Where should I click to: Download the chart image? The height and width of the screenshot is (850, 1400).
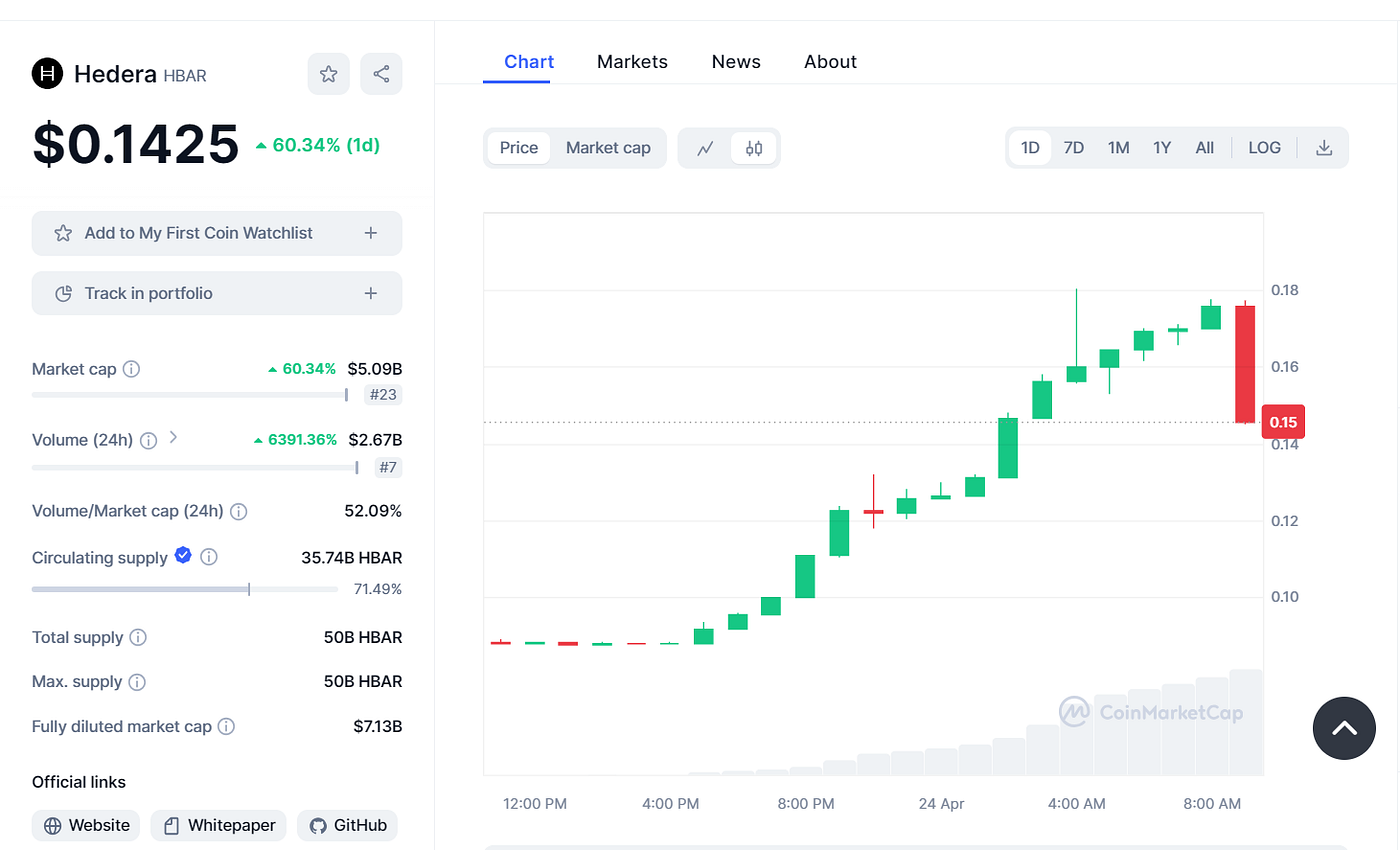[x=1324, y=148]
